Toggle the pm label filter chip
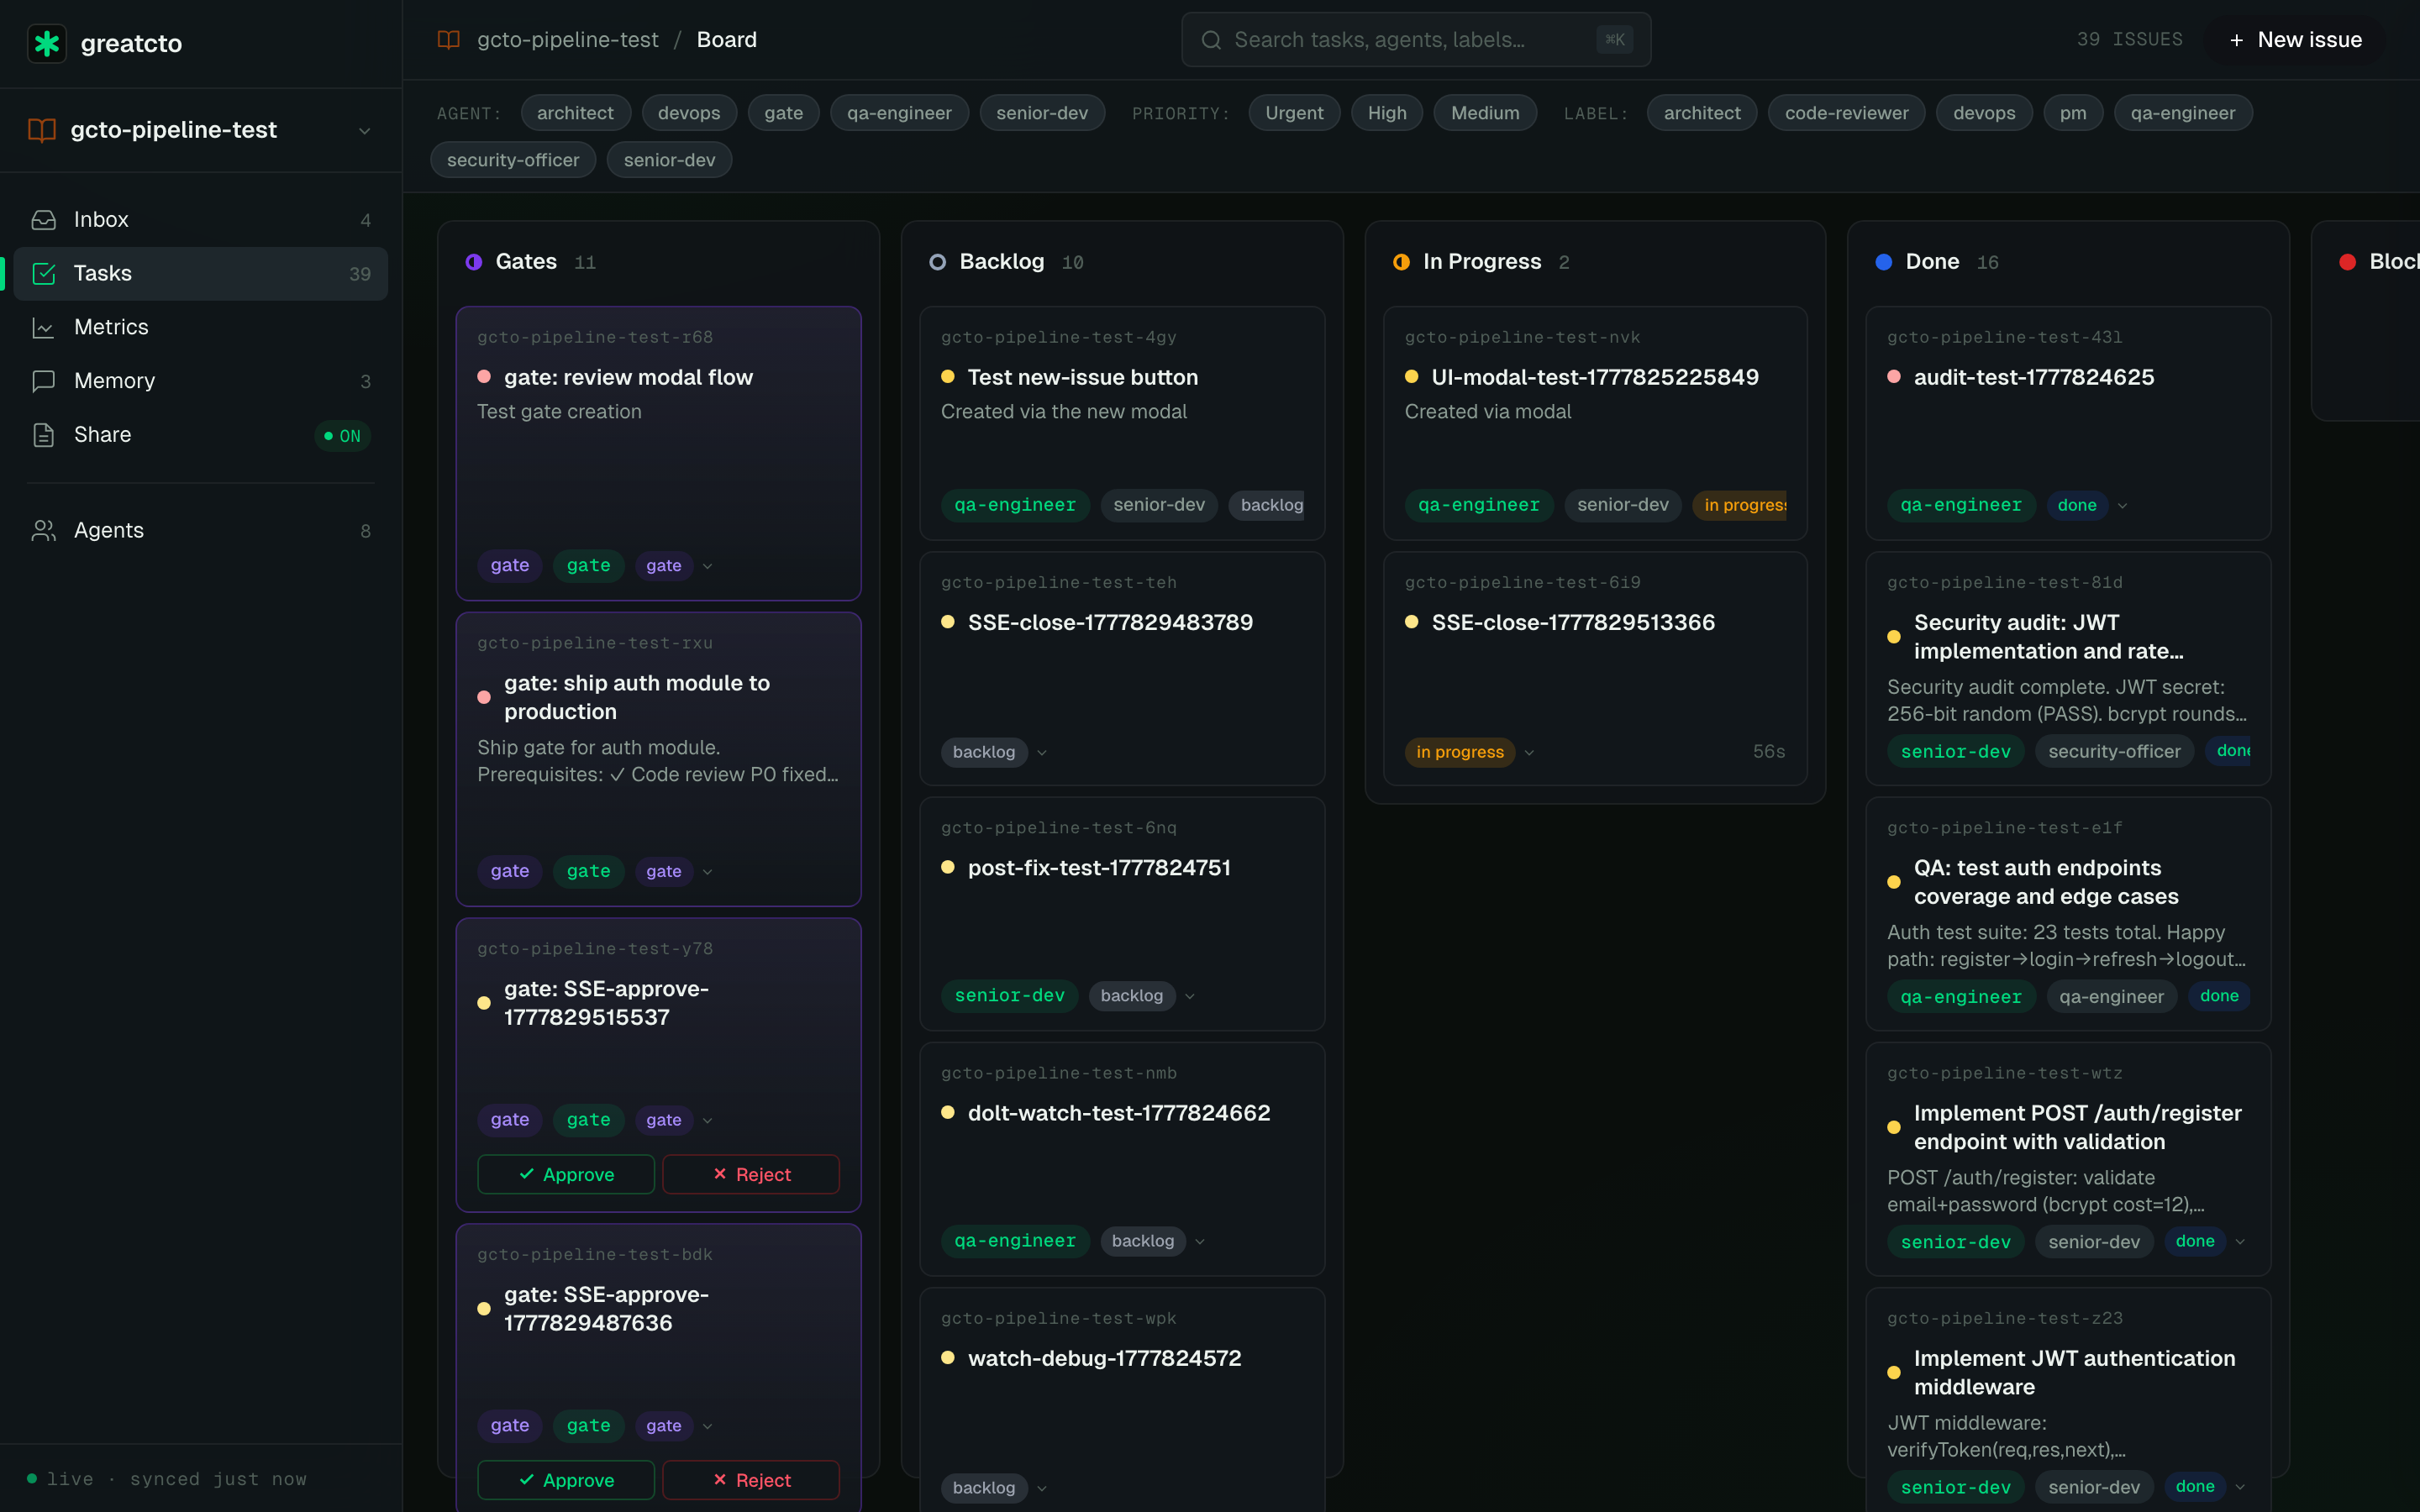The width and height of the screenshot is (2420, 1512). tap(2073, 113)
